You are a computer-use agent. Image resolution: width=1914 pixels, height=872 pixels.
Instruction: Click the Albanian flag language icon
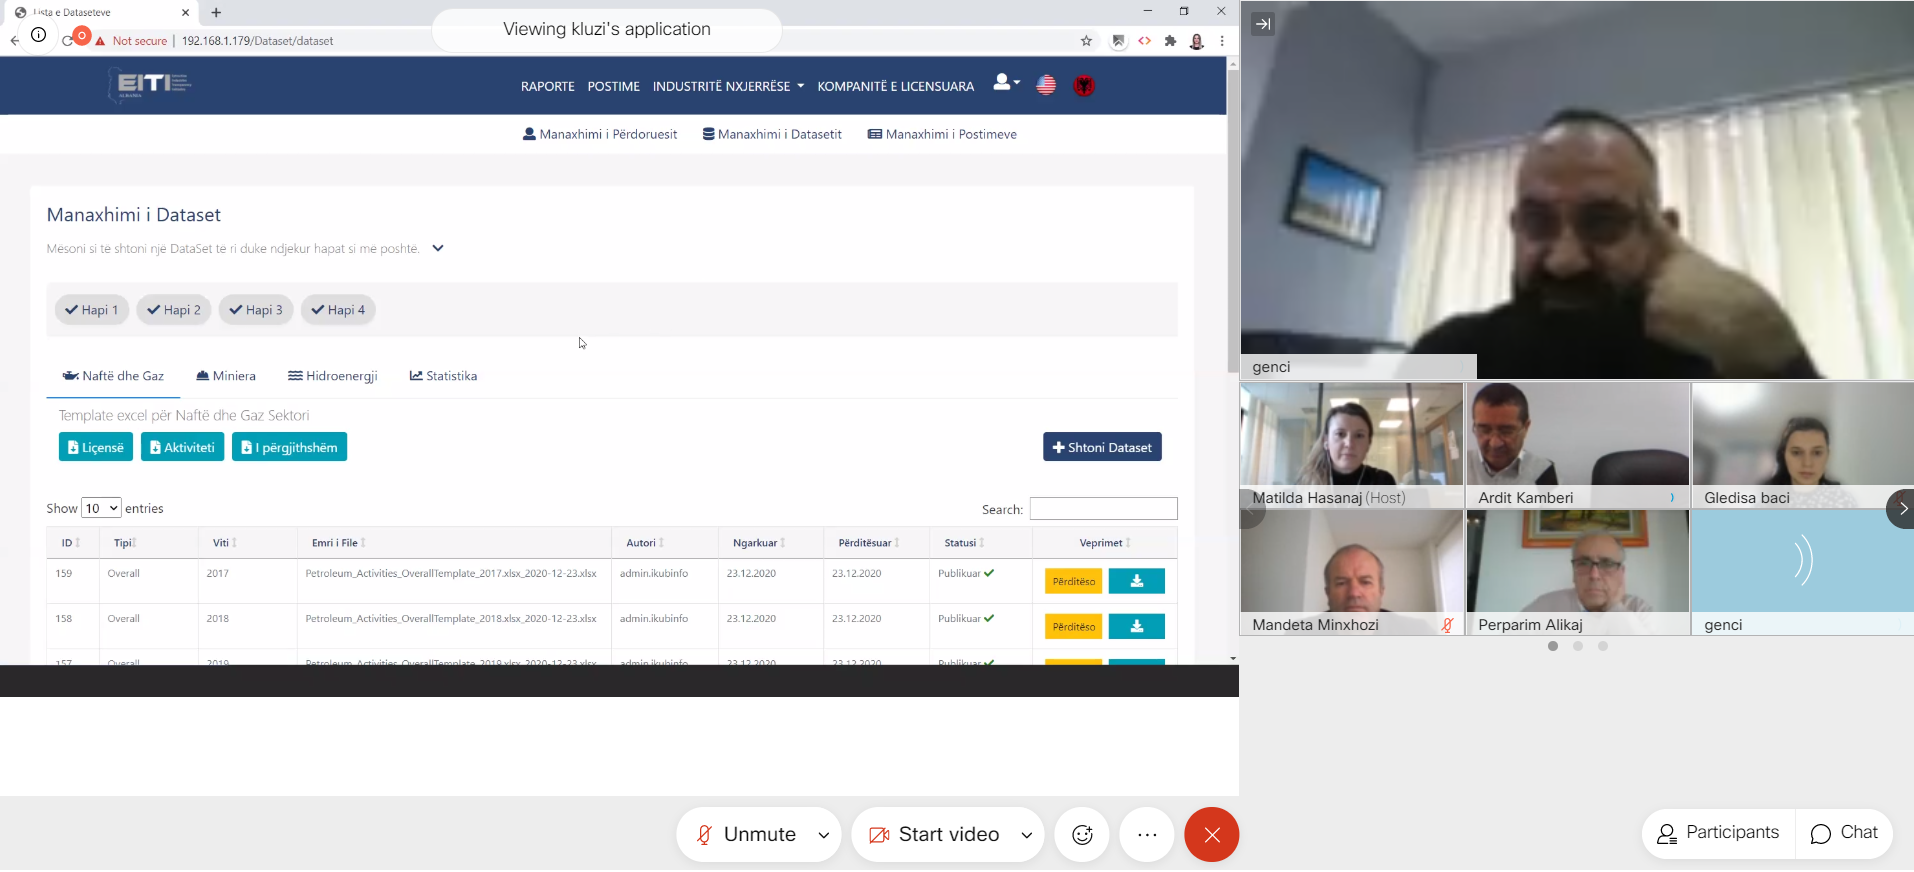(1083, 86)
